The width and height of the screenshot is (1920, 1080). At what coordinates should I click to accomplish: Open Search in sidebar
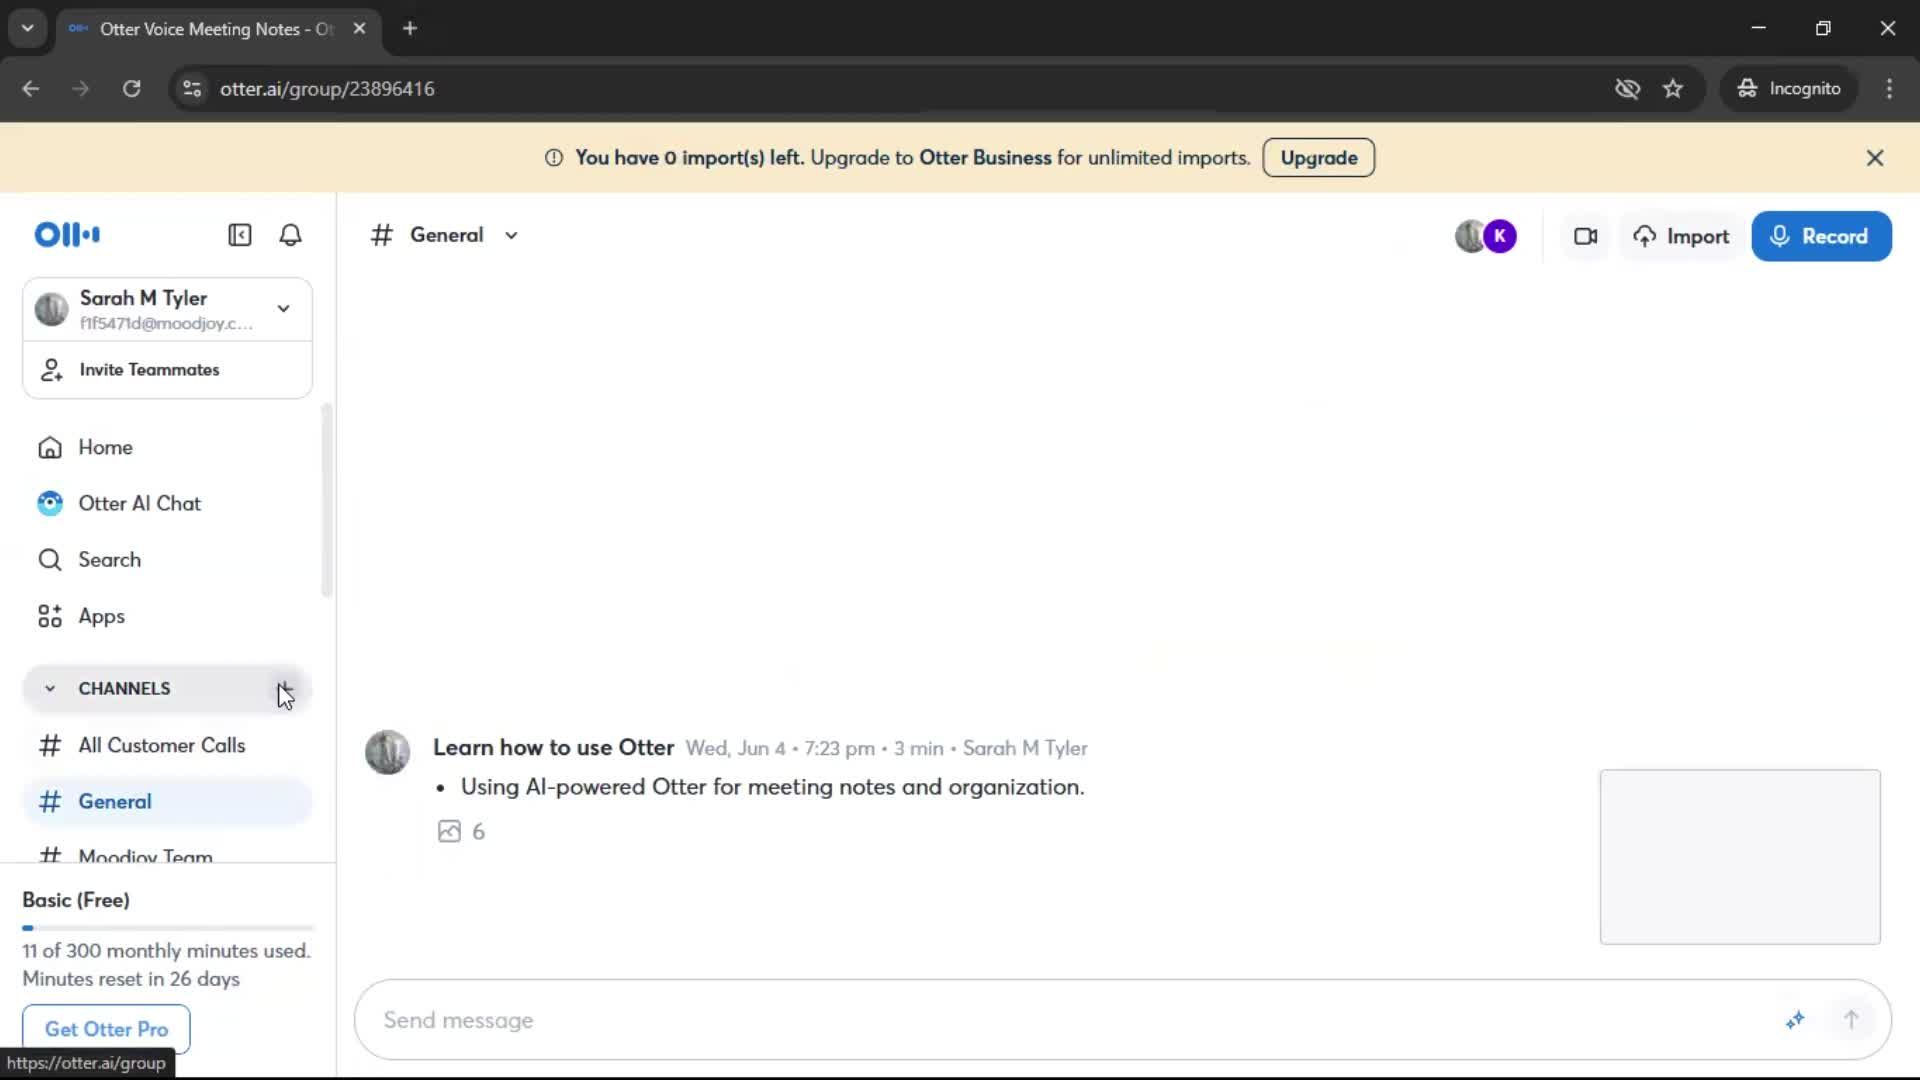(x=167, y=559)
